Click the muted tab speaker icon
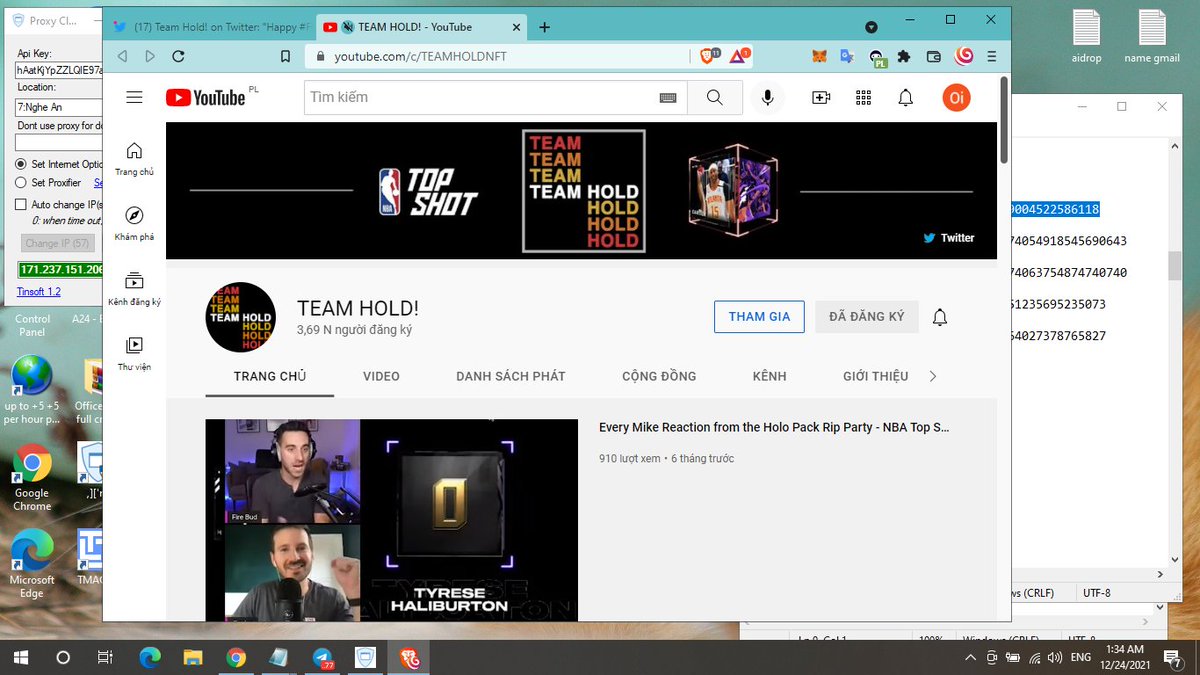The image size is (1200, 675). point(348,27)
